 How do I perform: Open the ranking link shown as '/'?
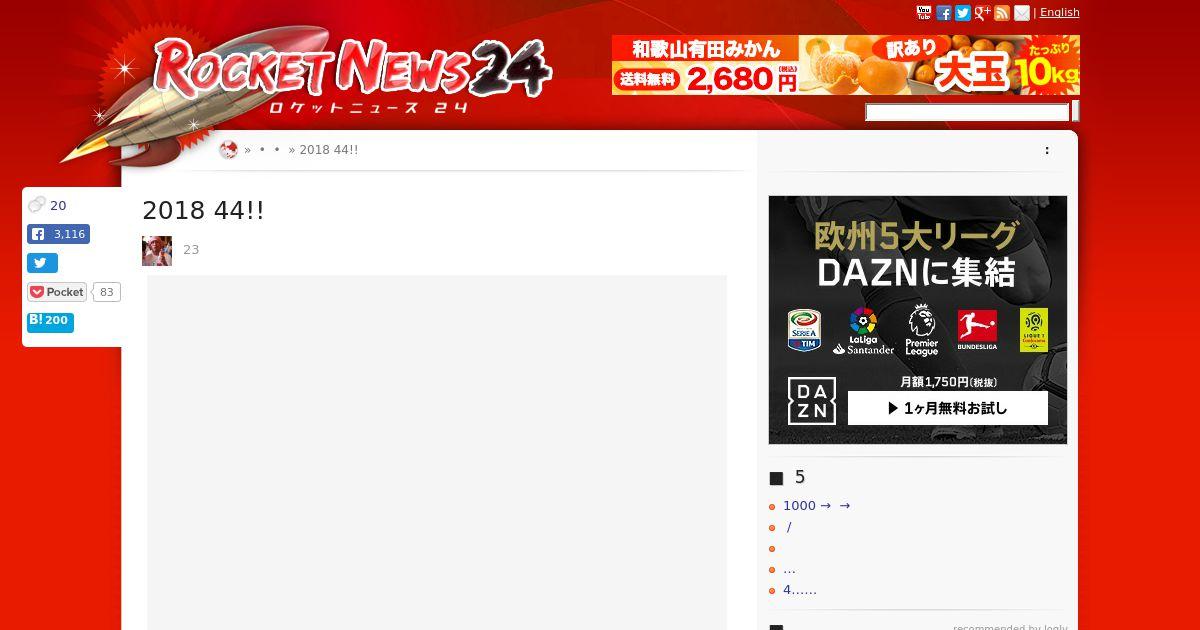(789, 527)
